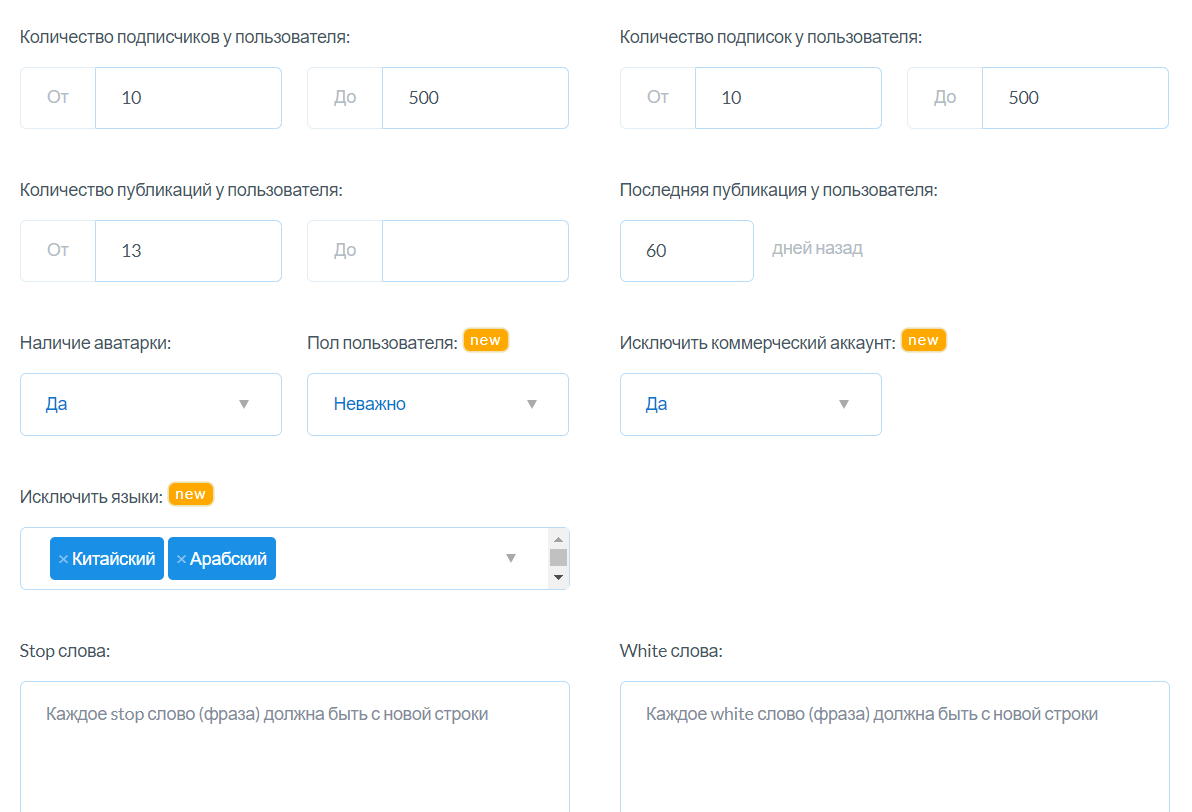
Task: Remove the Арабский language tag
Action: pyautogui.click(x=181, y=559)
